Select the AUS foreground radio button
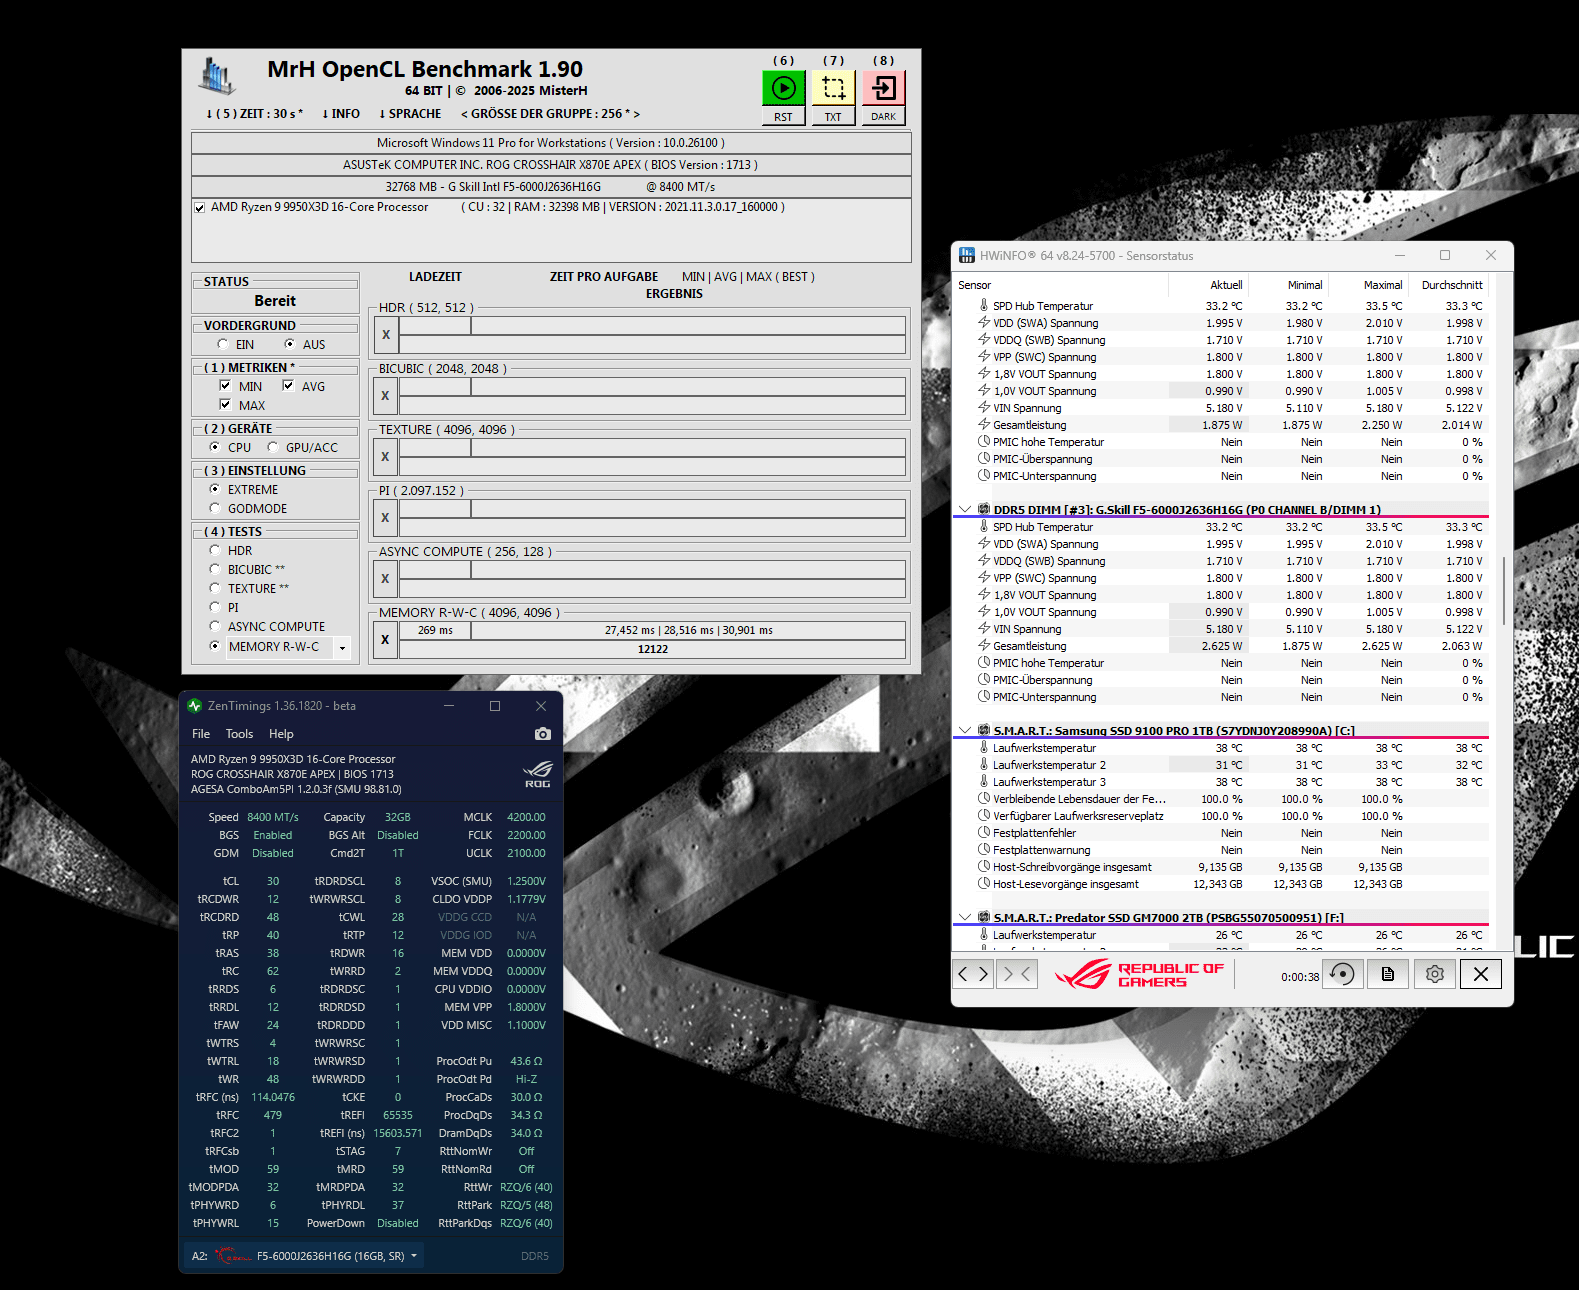The image size is (1579, 1290). (289, 344)
